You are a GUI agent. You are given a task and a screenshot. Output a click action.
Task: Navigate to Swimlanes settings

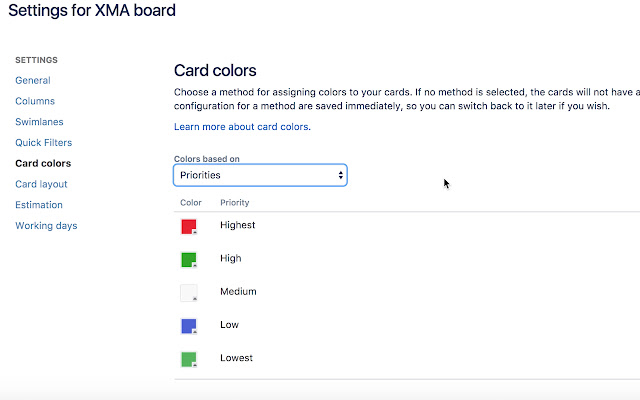click(39, 122)
